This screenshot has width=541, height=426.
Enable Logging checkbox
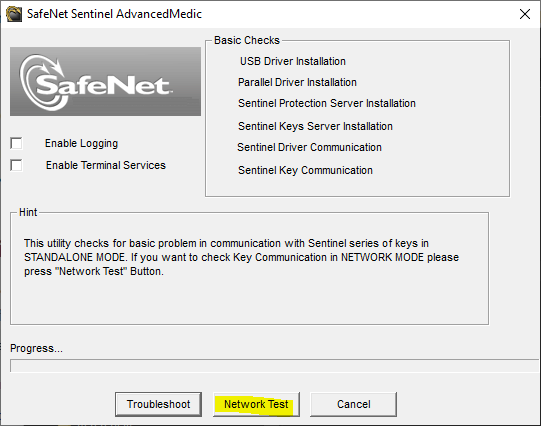(16, 143)
